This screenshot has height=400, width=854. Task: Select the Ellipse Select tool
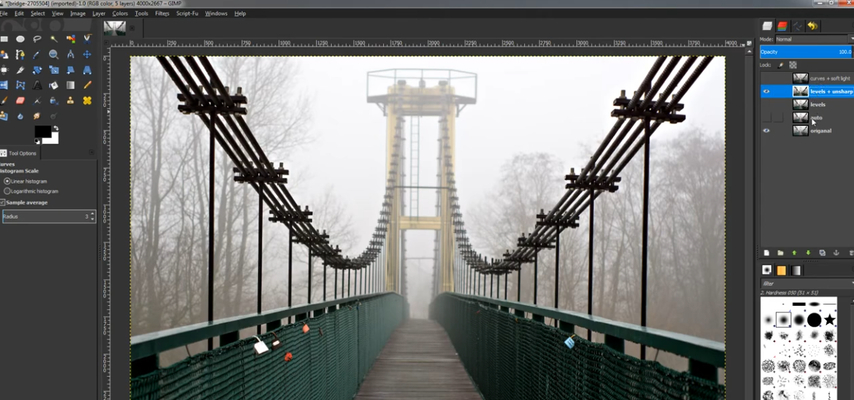pyautogui.click(x=20, y=39)
